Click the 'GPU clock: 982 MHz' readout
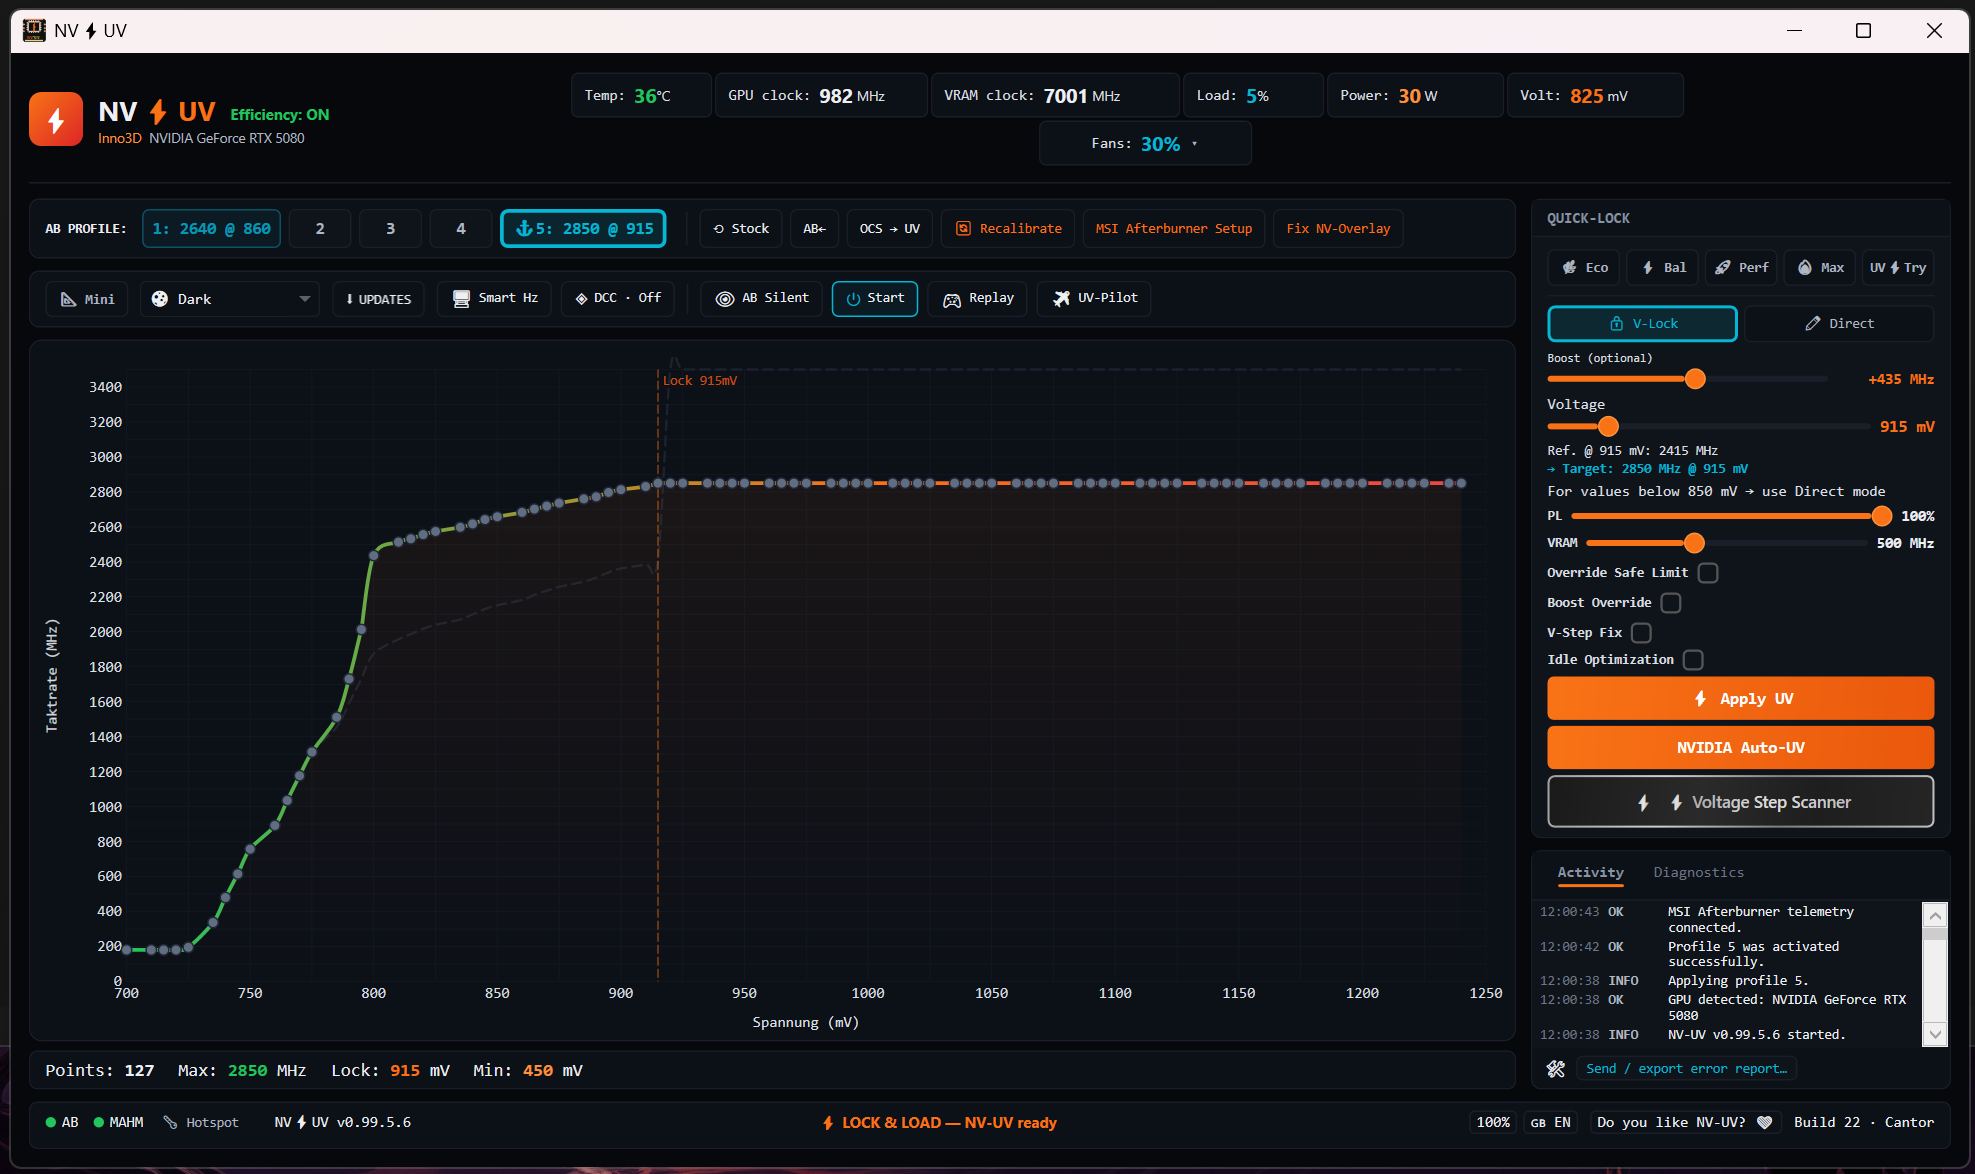Viewport: 1975px width, 1174px height. 821,96
